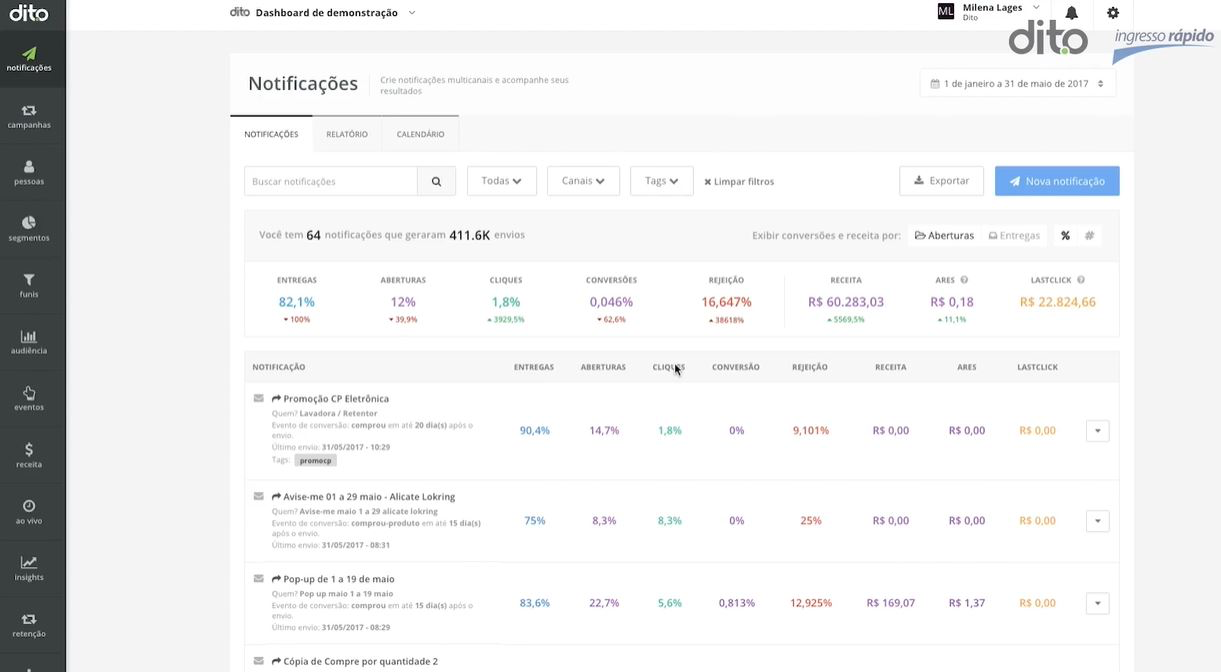Open the Campanhas section in the sidebar
Viewport: 1221px width, 672px height.
(29, 117)
